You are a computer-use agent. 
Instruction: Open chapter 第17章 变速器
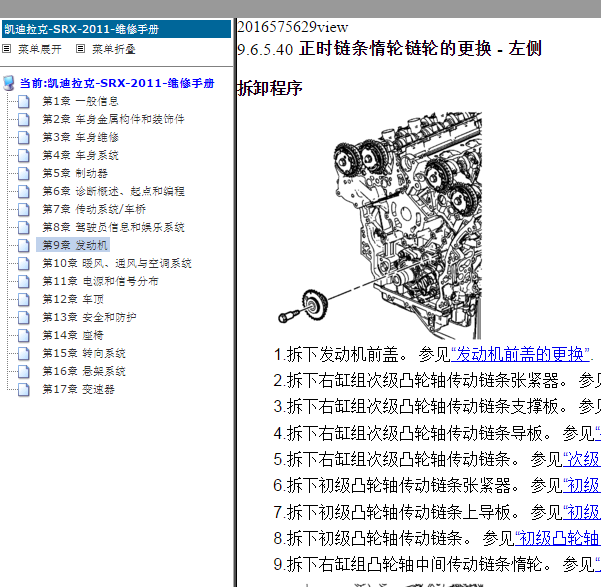78,390
